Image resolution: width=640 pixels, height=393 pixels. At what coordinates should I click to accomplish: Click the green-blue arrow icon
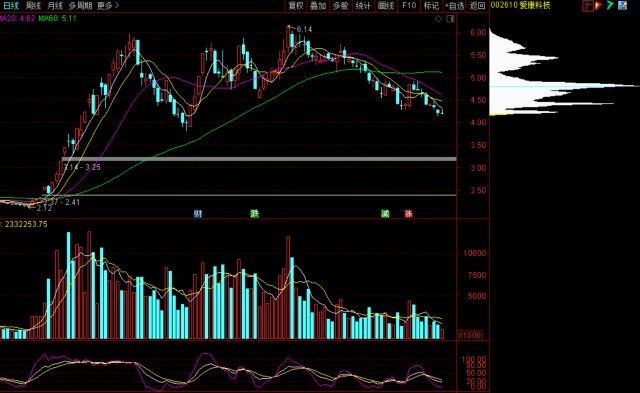pyautogui.click(x=610, y=6)
